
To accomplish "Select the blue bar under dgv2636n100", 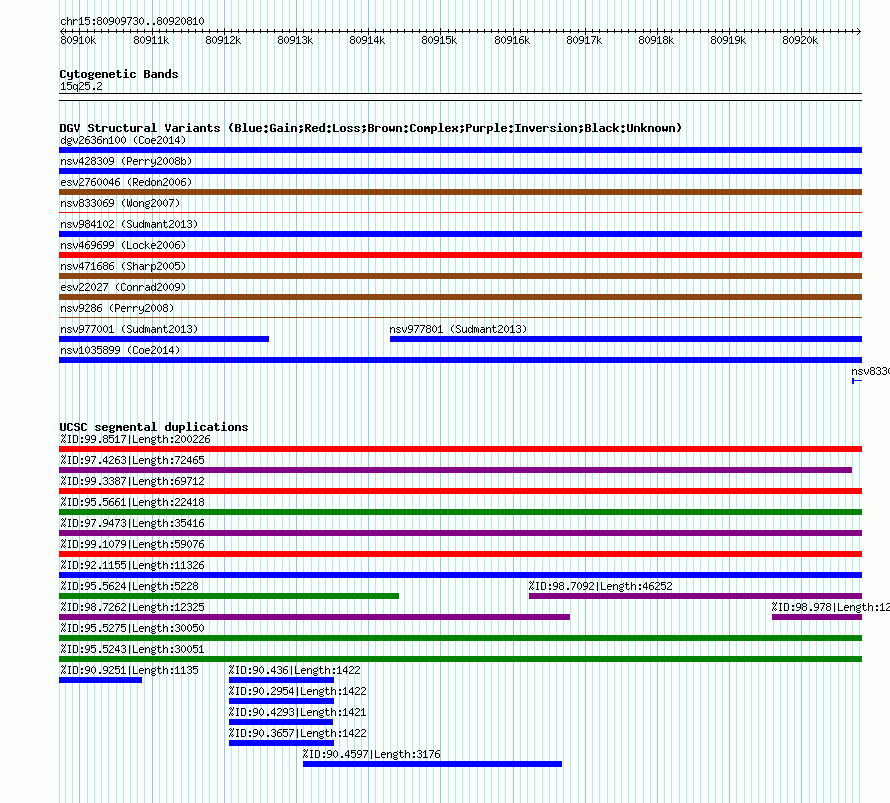I will [460, 150].
